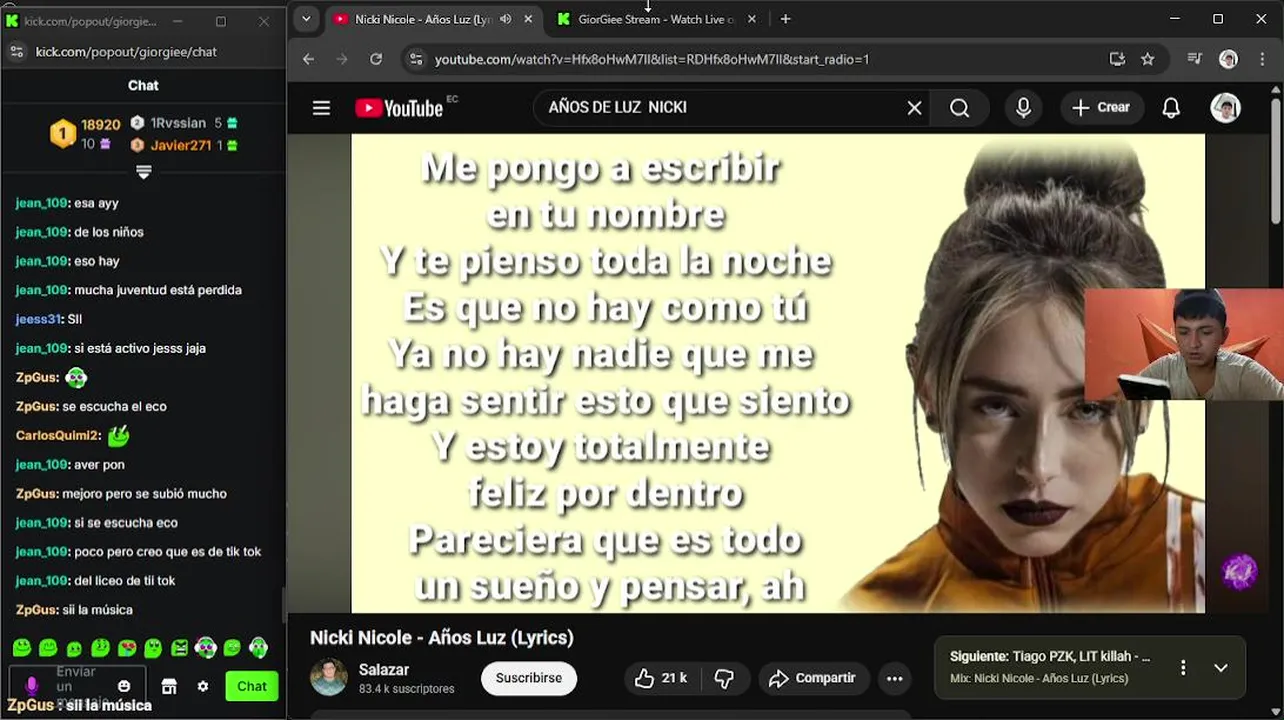The image size is (1284, 720).
Task: Tap the purple microphone icon in chat input
Action: pos(32,685)
